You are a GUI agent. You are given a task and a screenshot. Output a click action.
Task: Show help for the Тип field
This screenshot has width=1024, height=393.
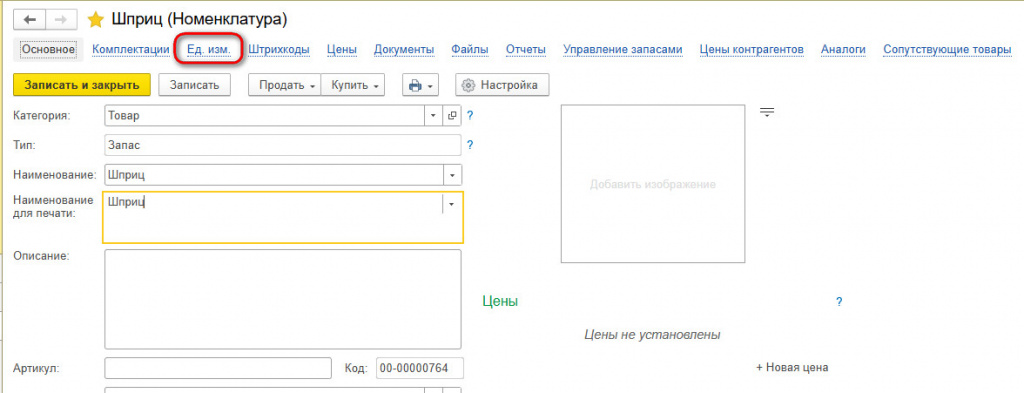[470, 145]
